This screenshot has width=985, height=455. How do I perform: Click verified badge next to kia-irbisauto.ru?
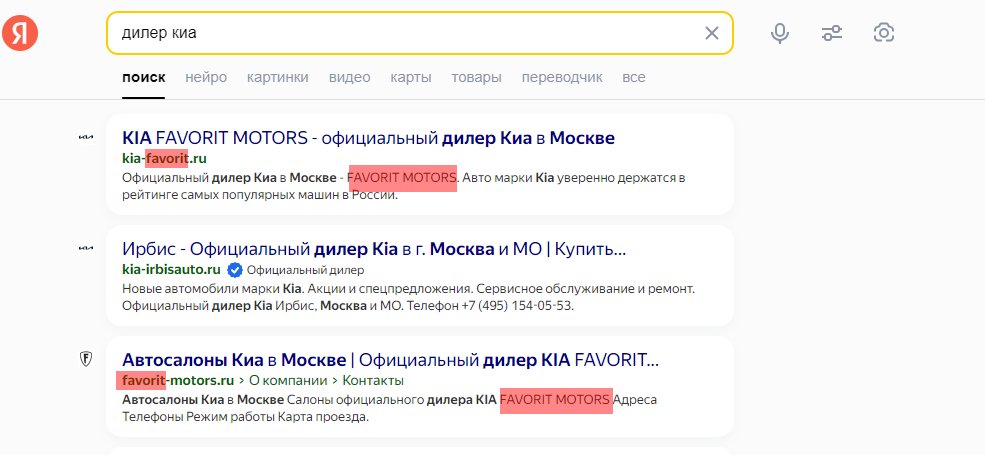[235, 270]
